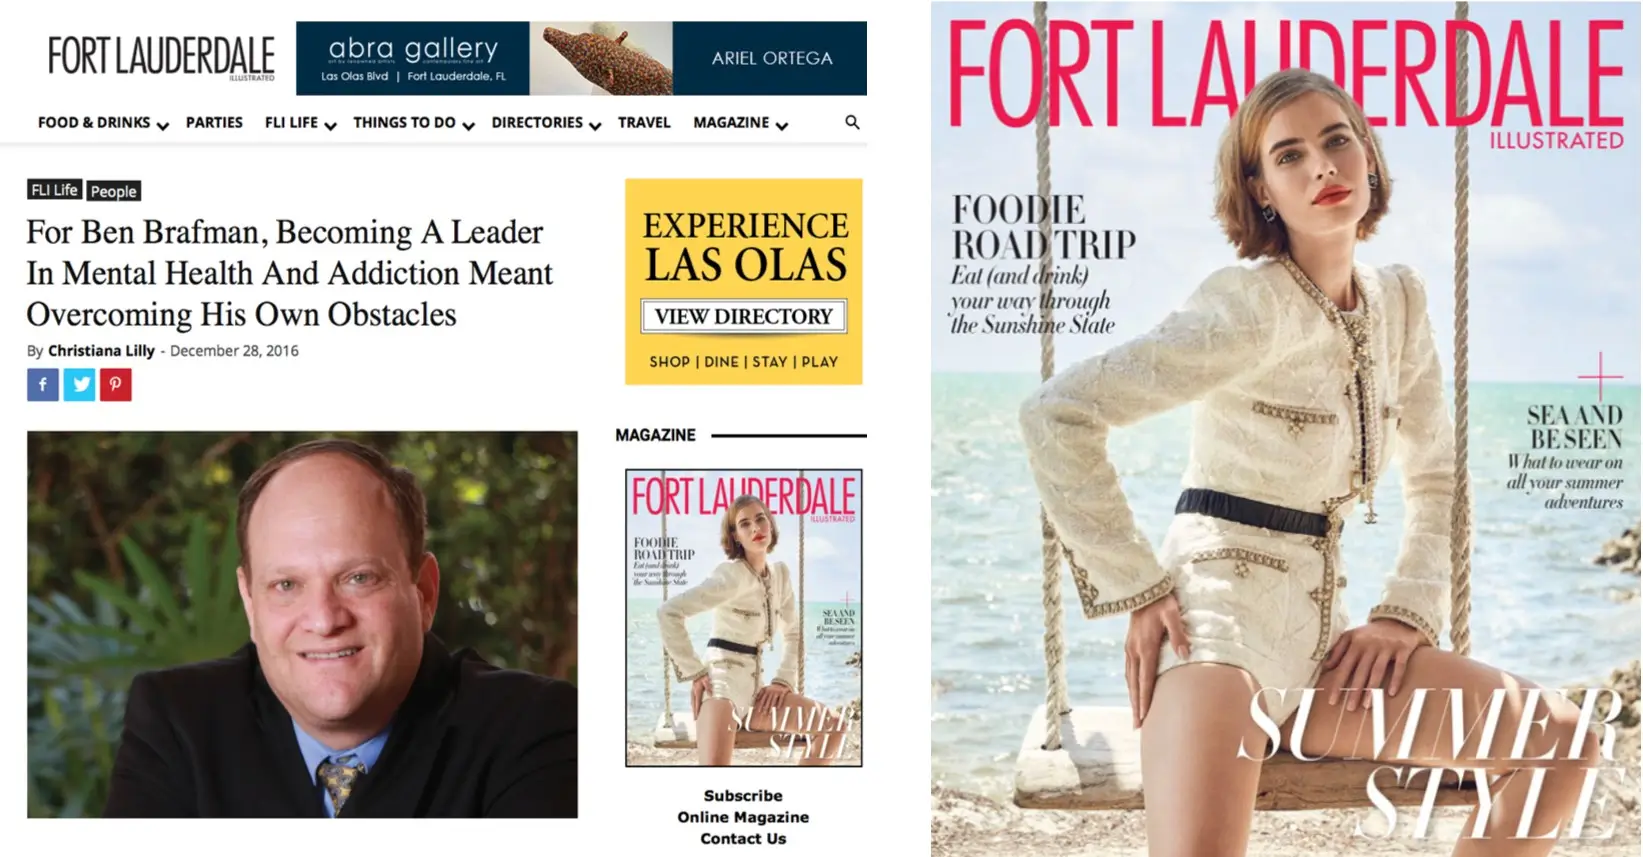Click the Fort Lauderdale Illustrated logo
This screenshot has width=1643, height=857.
(x=161, y=57)
